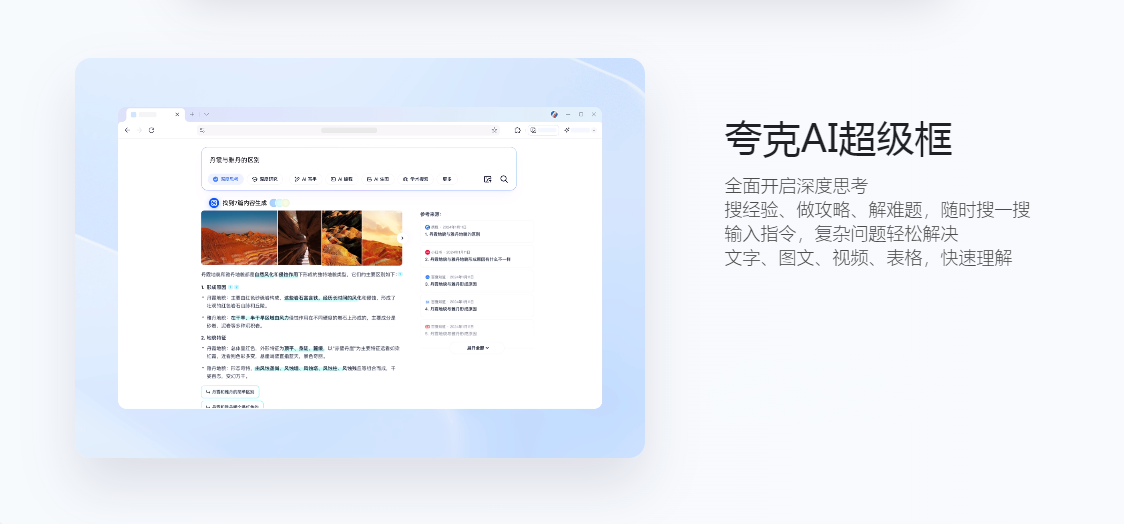
Task: Open reference 4 in the sources list
Action: 476,305
